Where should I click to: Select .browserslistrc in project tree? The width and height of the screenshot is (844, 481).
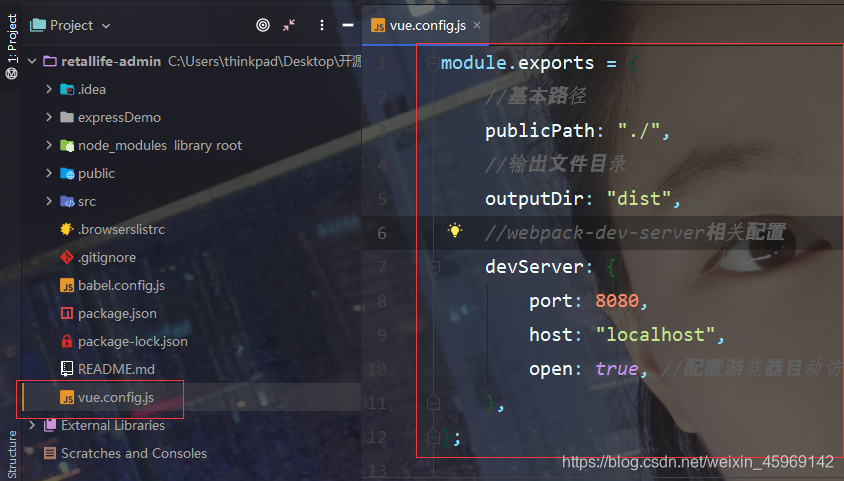point(121,229)
